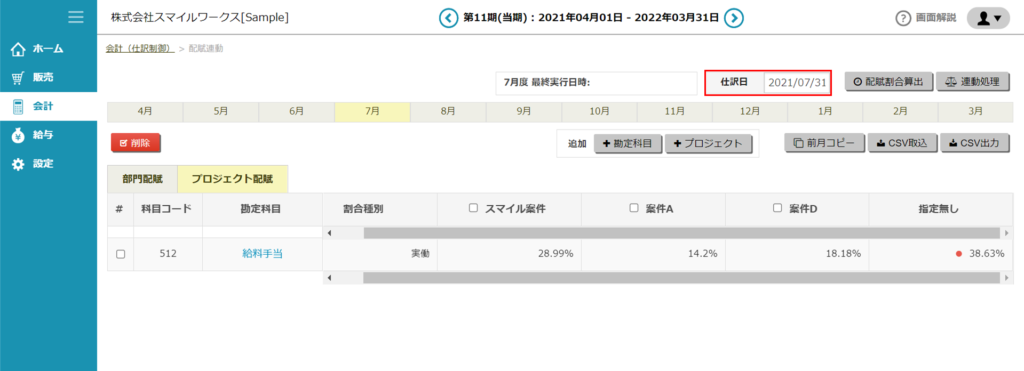Click the 実働 ratio type cell
This screenshot has height=371, width=1024.
click(380, 254)
